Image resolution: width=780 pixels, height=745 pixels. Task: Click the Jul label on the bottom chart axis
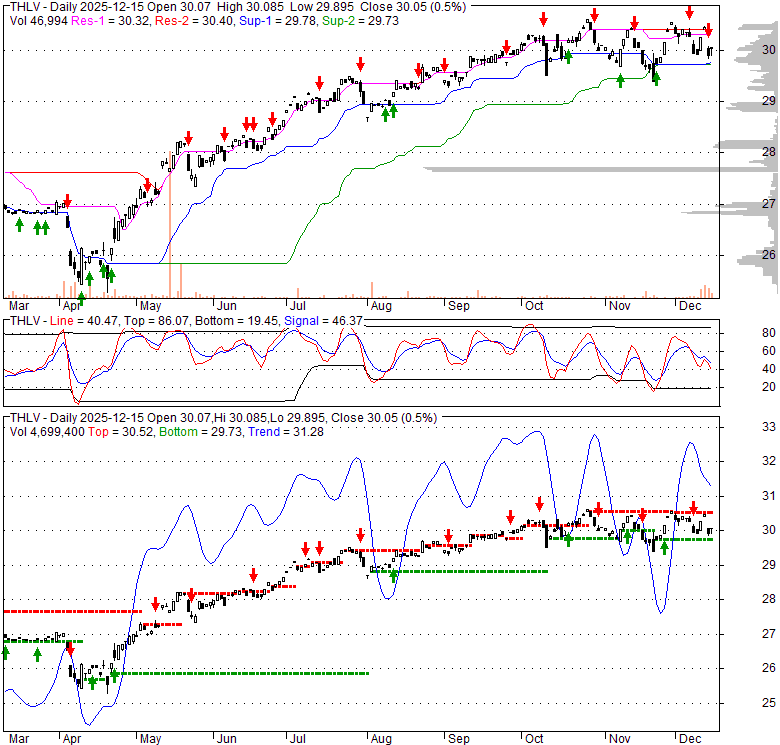[297, 738]
